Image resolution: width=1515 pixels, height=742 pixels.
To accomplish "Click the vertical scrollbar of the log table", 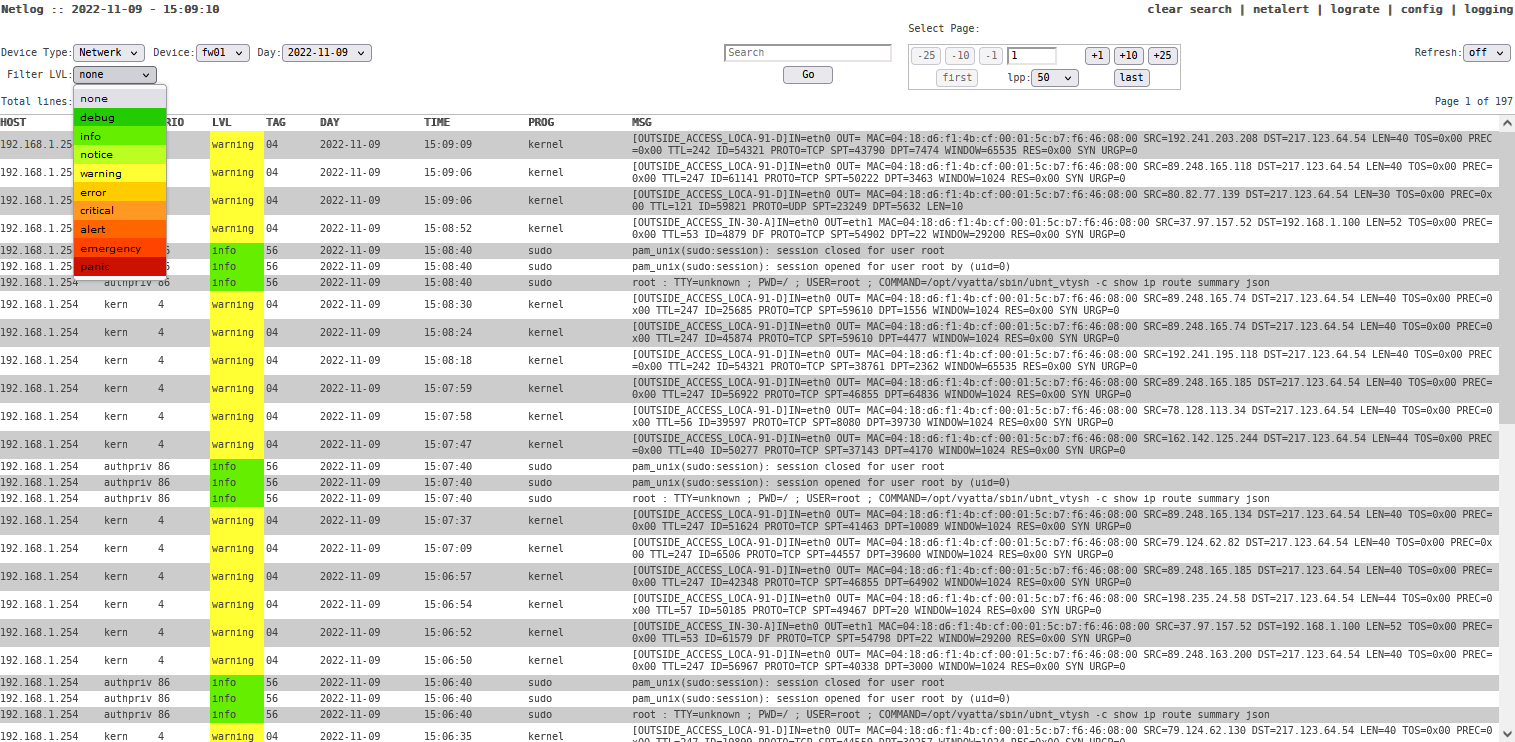I will click(x=1507, y=430).
